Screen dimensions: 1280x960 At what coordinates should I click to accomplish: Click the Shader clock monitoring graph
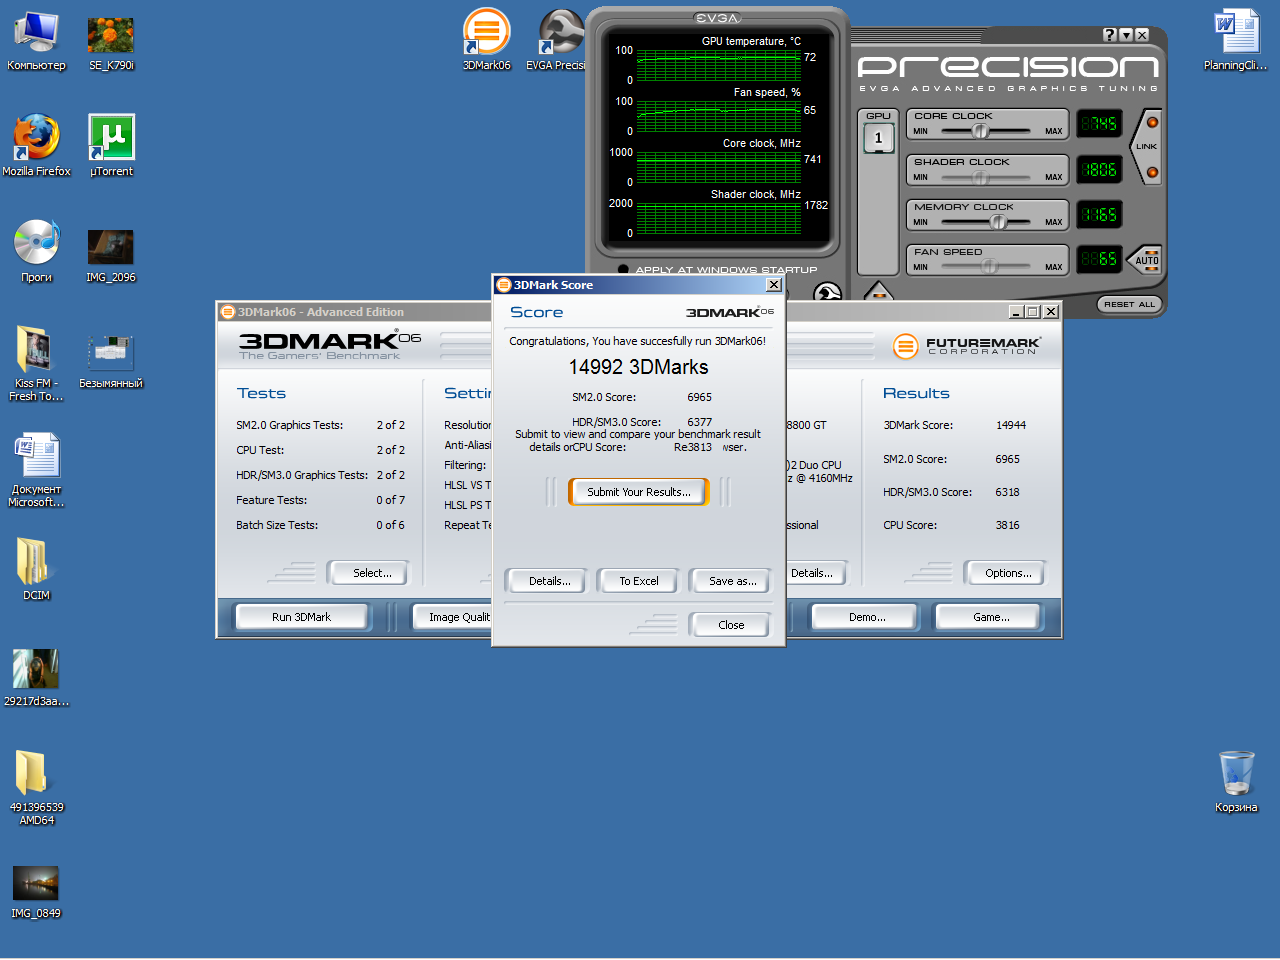719,218
